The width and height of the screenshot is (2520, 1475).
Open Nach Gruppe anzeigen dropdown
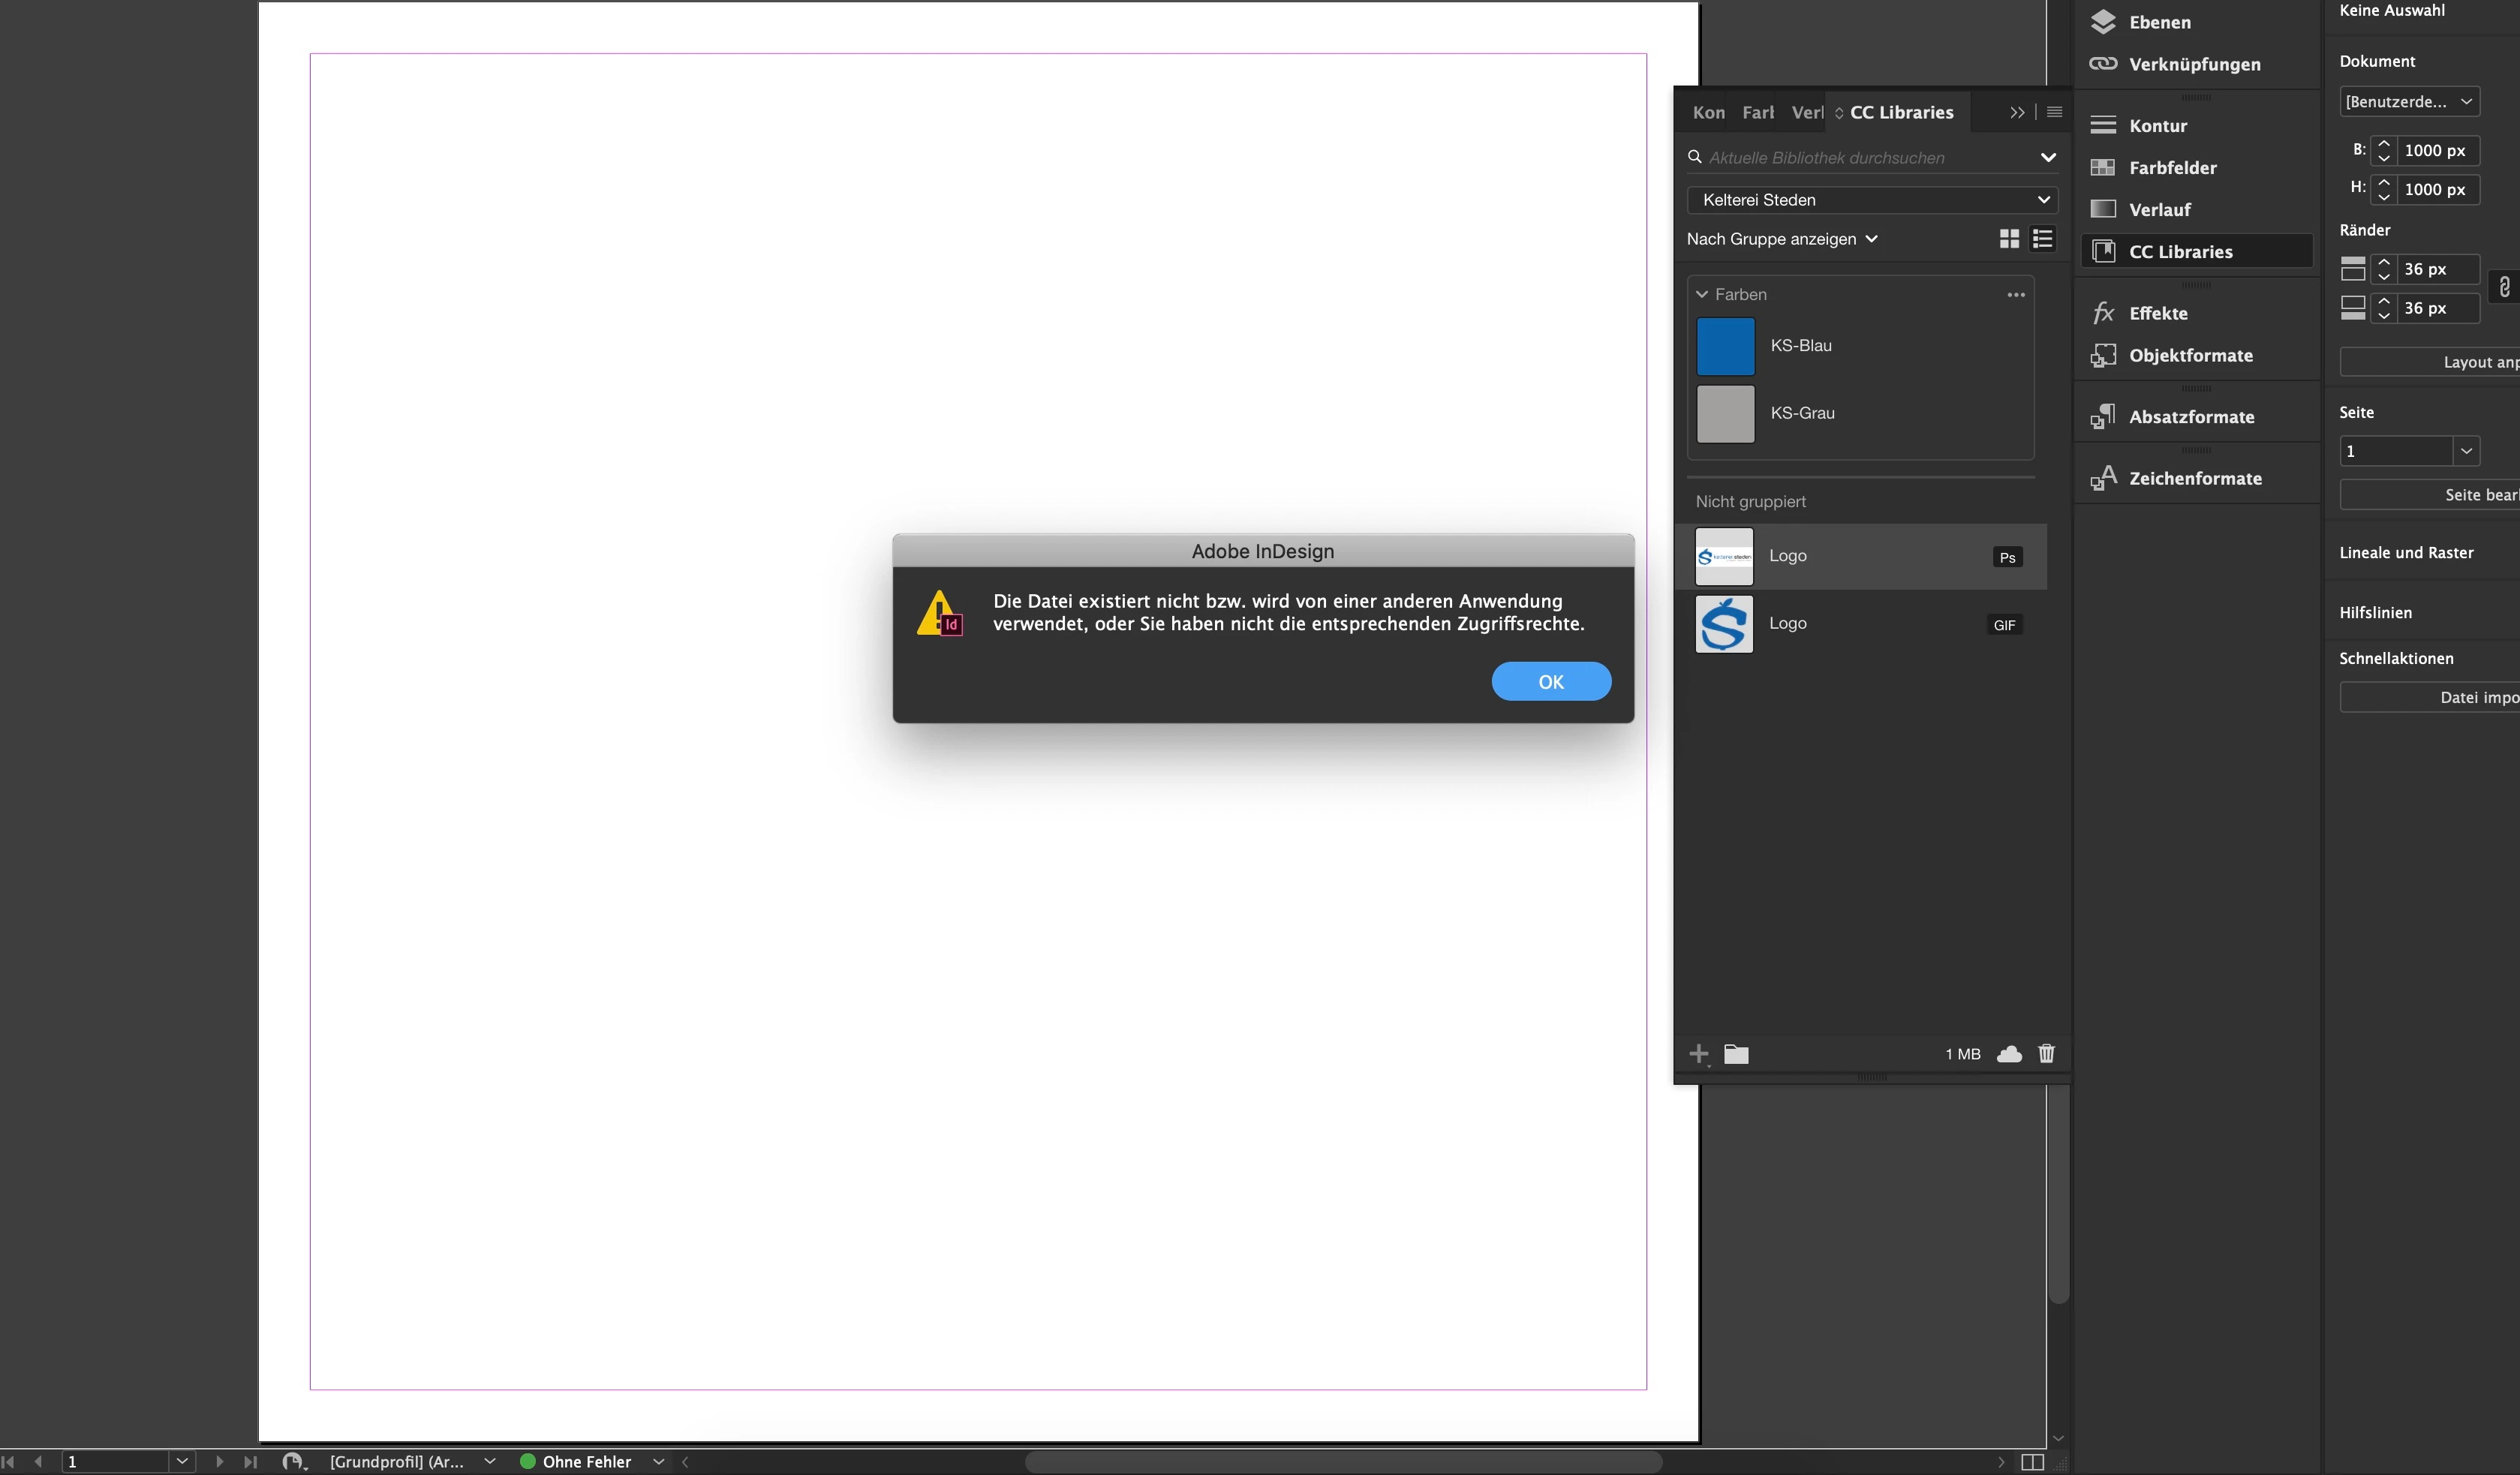click(x=1782, y=239)
